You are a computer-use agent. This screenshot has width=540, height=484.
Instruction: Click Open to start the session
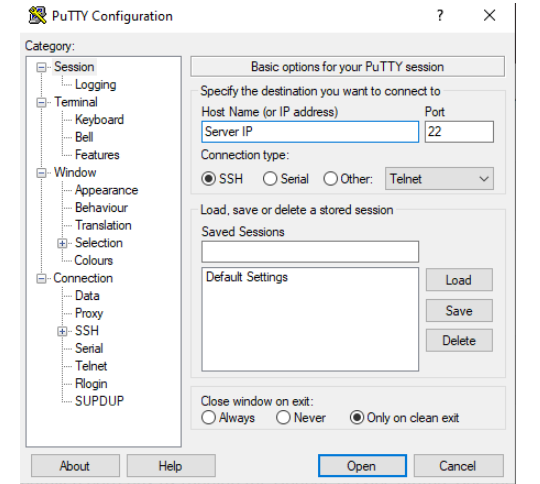pos(362,466)
